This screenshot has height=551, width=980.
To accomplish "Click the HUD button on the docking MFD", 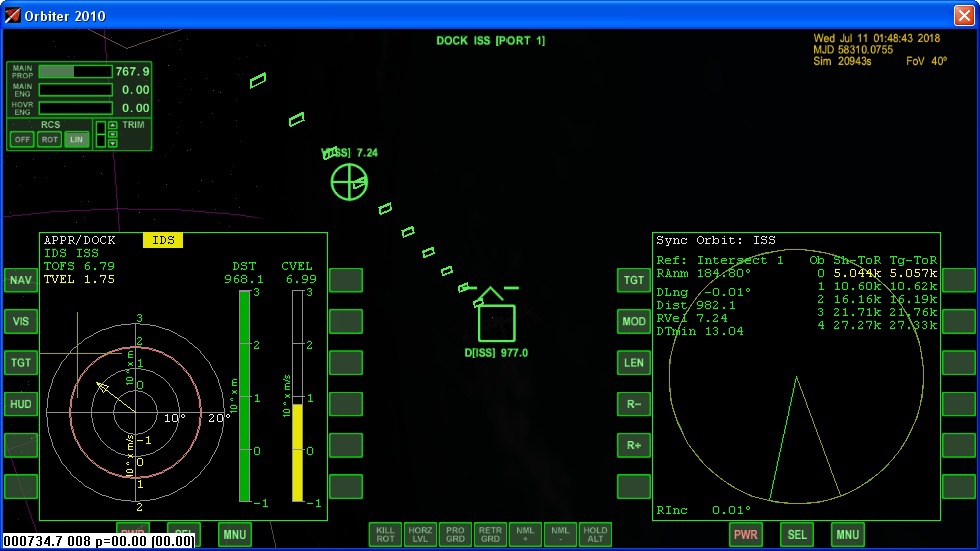I will coord(21,404).
